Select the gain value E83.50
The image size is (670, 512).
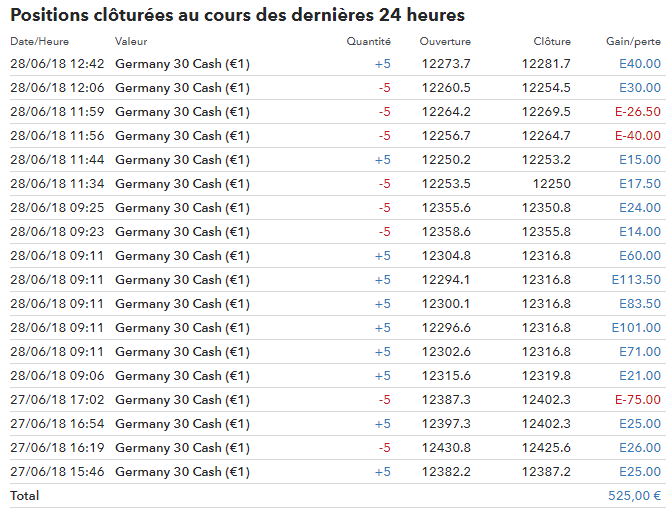640,303
